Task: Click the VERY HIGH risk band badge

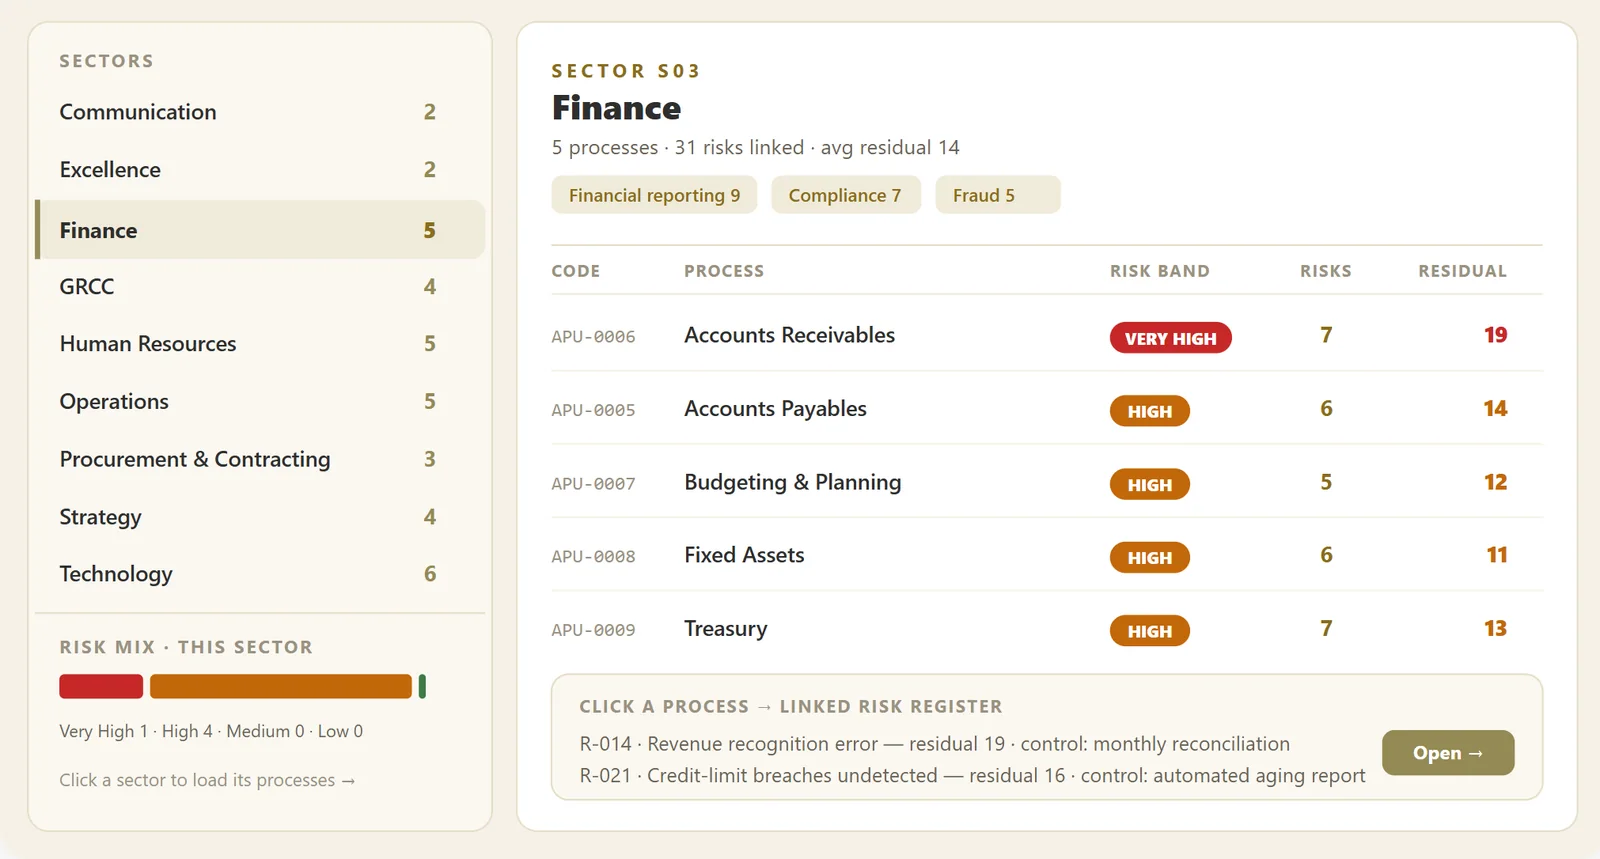Action: coord(1170,338)
